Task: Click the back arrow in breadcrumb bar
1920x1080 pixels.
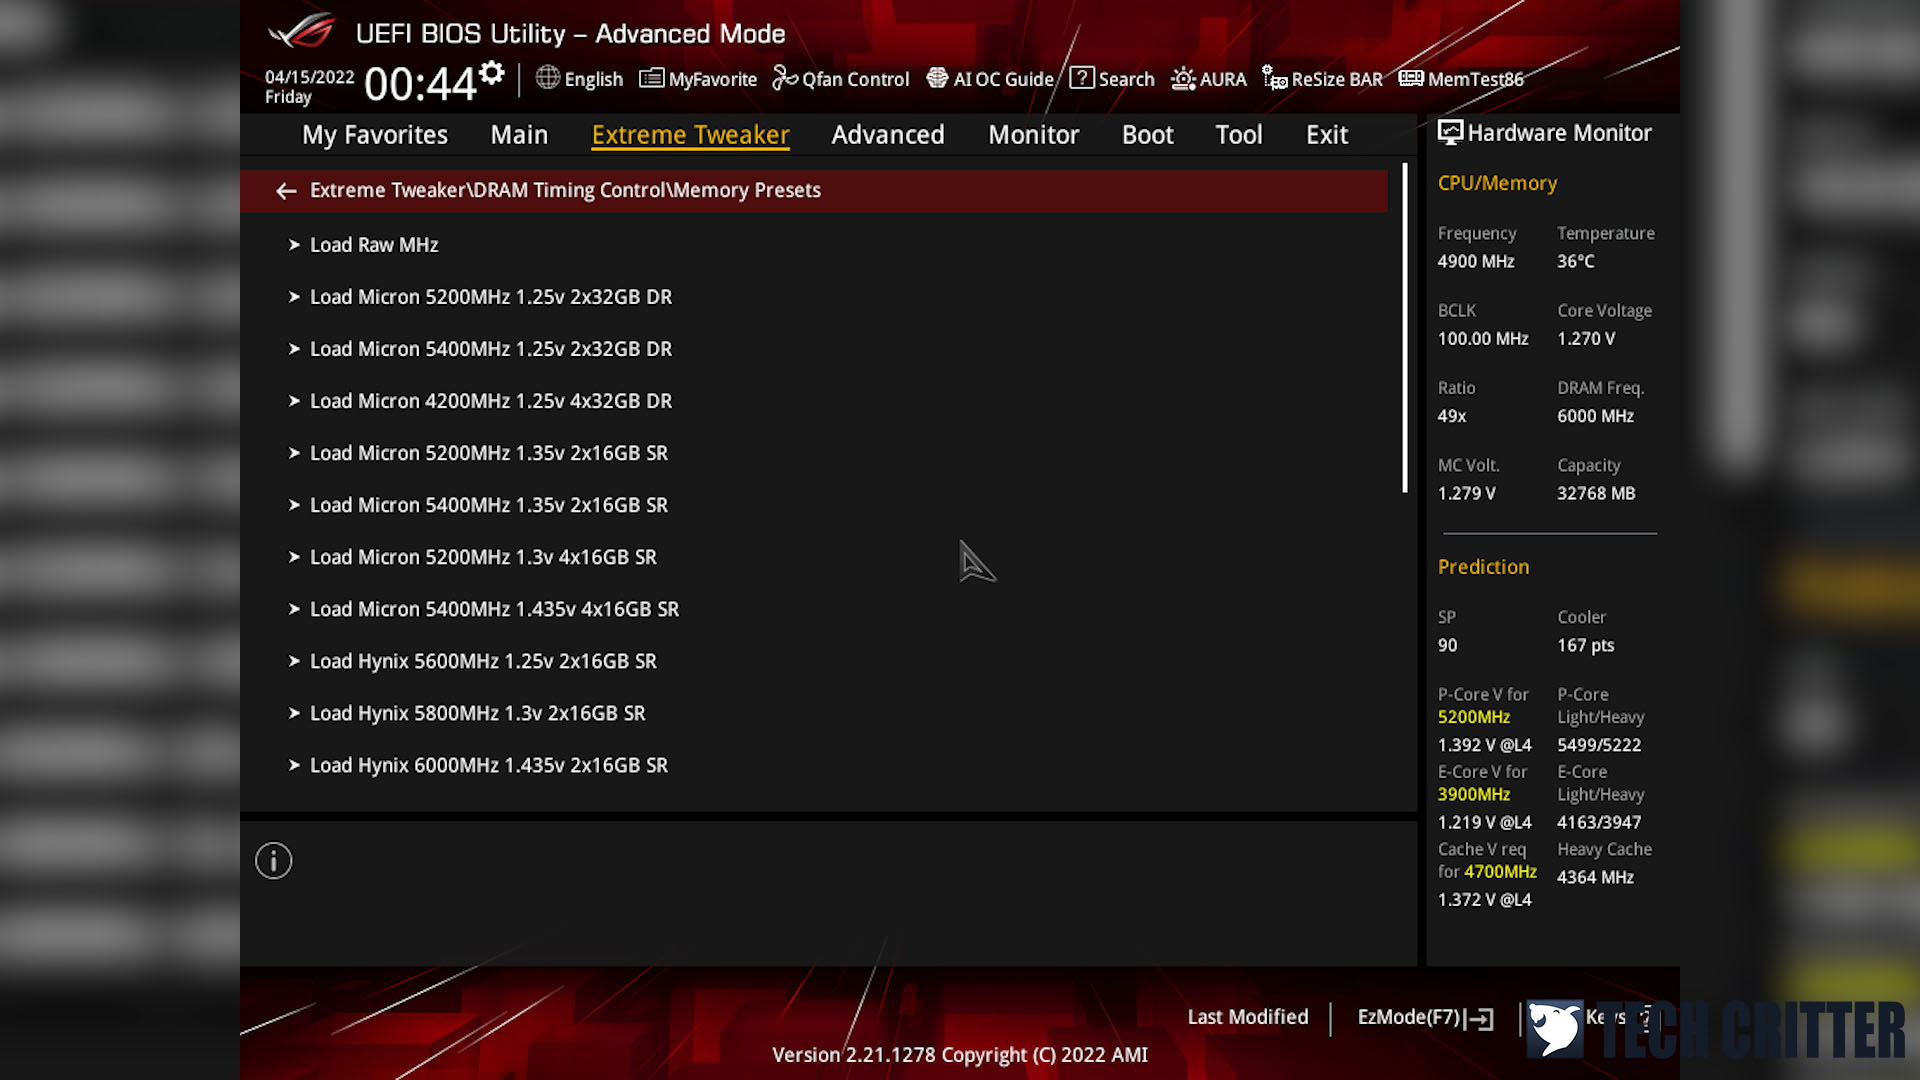Action: (x=286, y=191)
